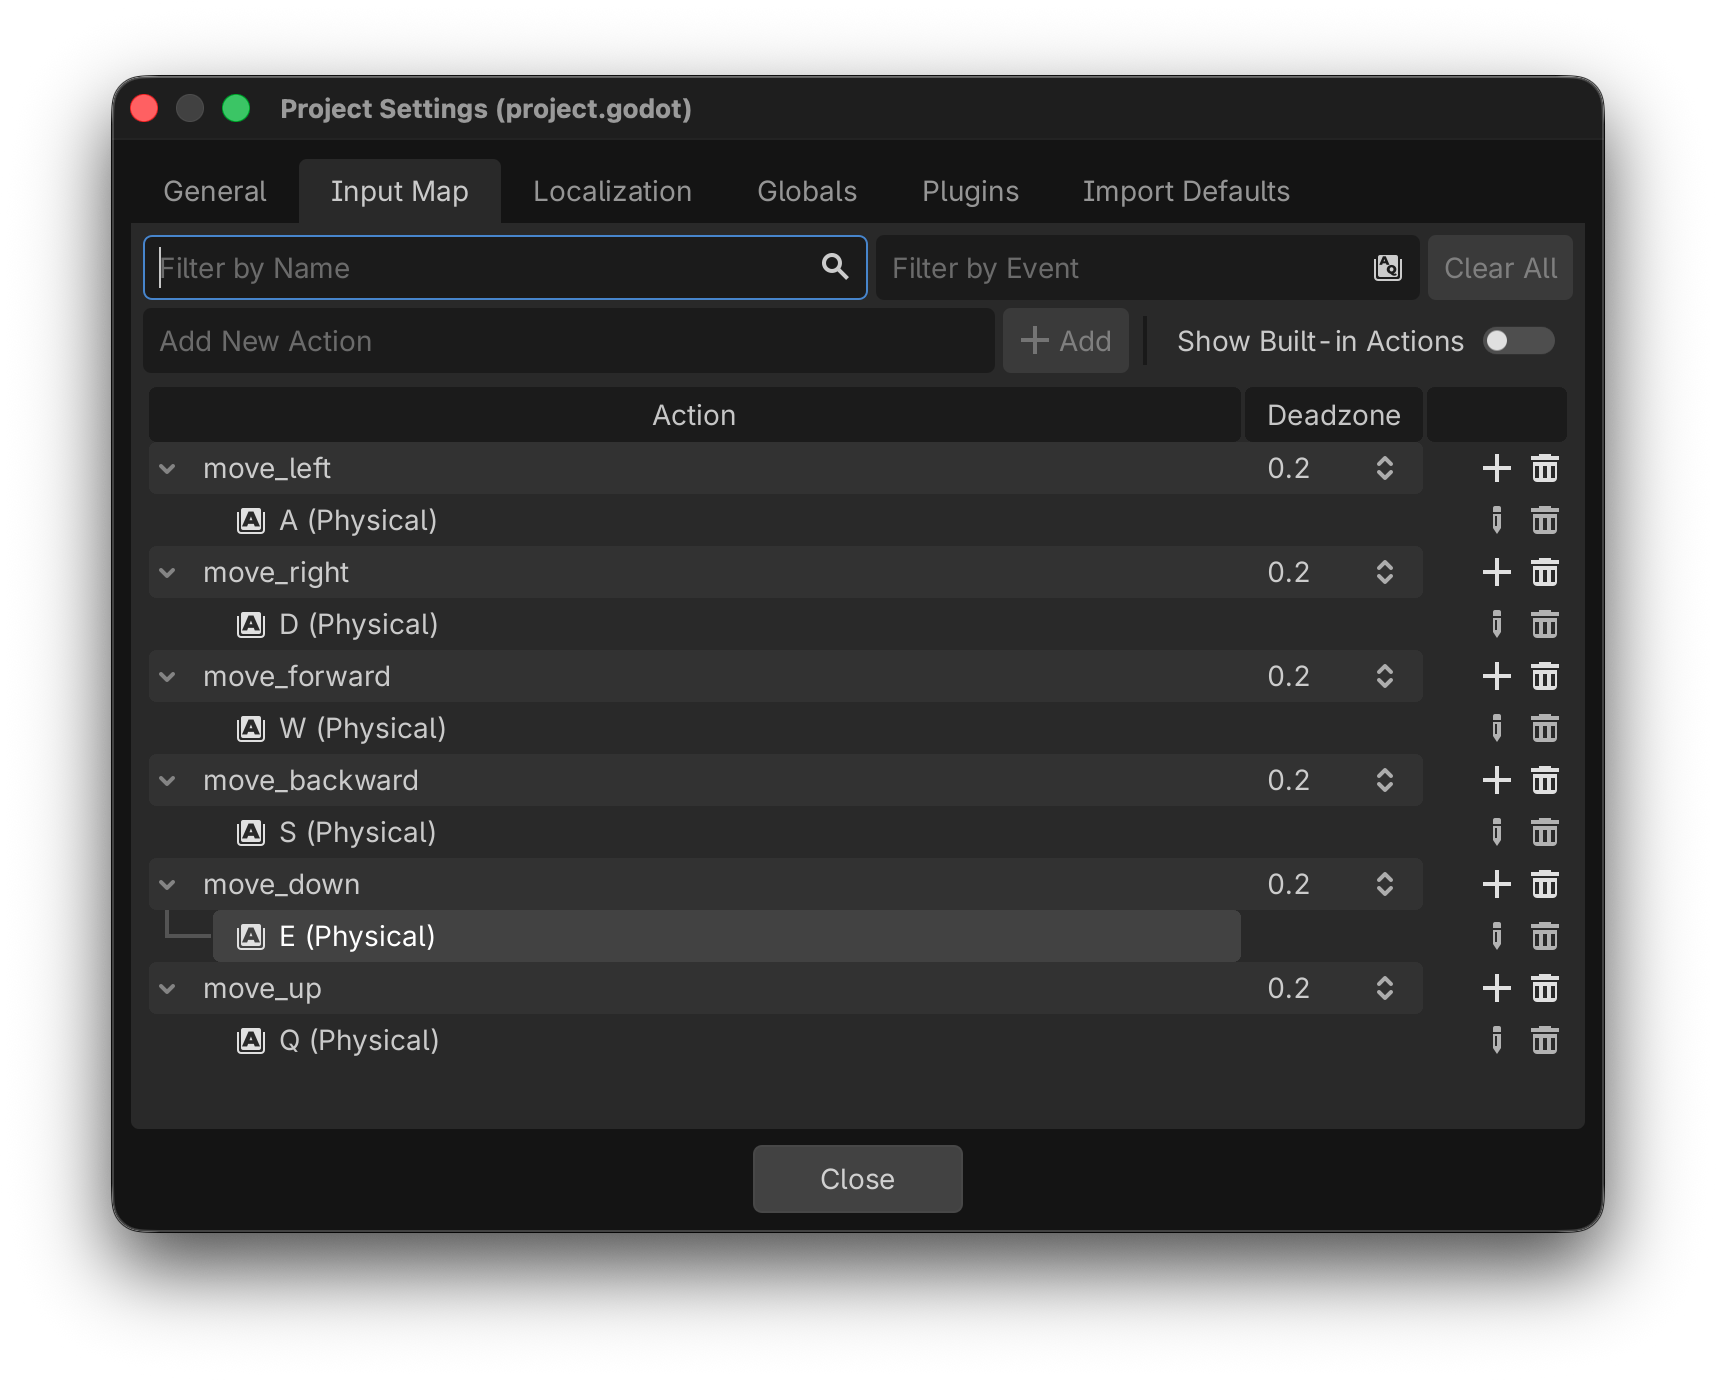This screenshot has height=1380, width=1716.
Task: Remove the W (Physical) key event
Action: tap(1544, 728)
